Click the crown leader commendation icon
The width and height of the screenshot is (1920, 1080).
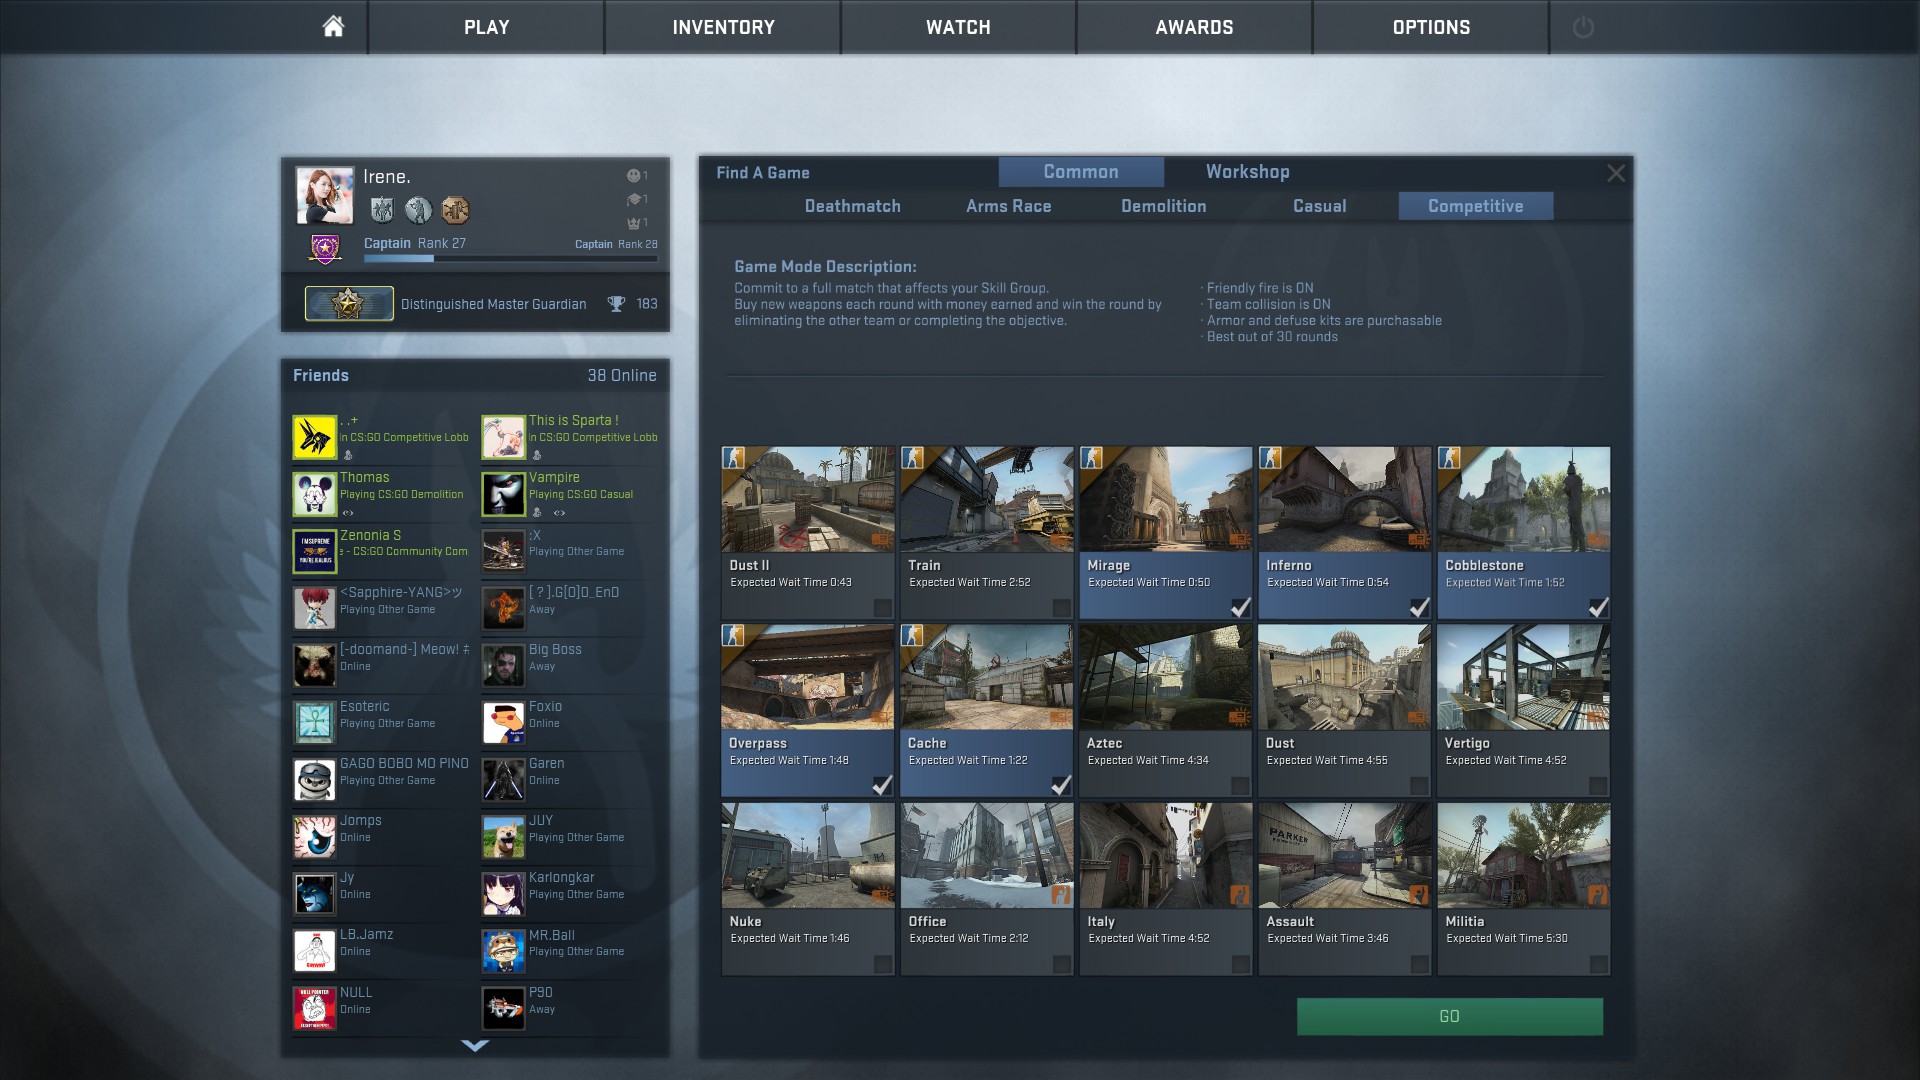tap(633, 223)
